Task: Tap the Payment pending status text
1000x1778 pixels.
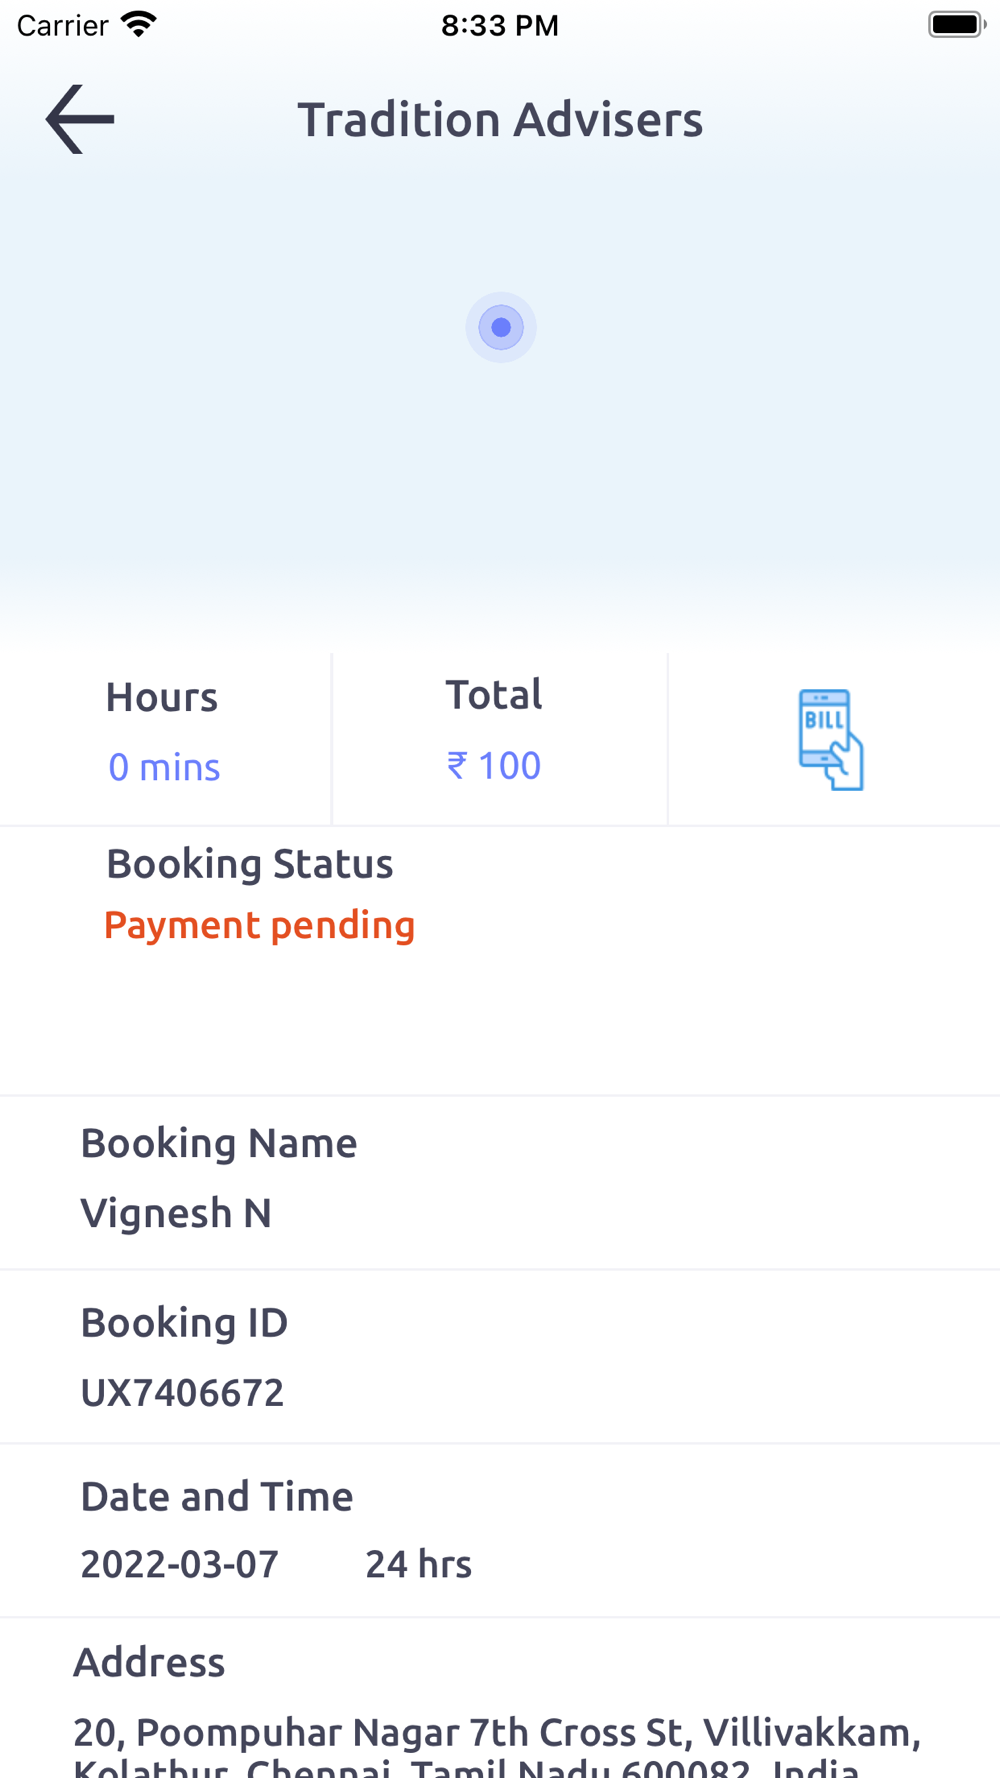Action: pos(260,925)
